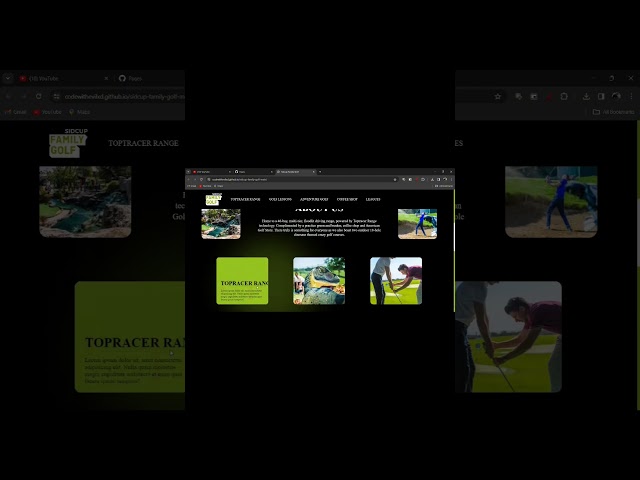The width and height of the screenshot is (640, 480).
Task: Switch to the GitHub Pages tab in center browser
Action: pos(253,172)
